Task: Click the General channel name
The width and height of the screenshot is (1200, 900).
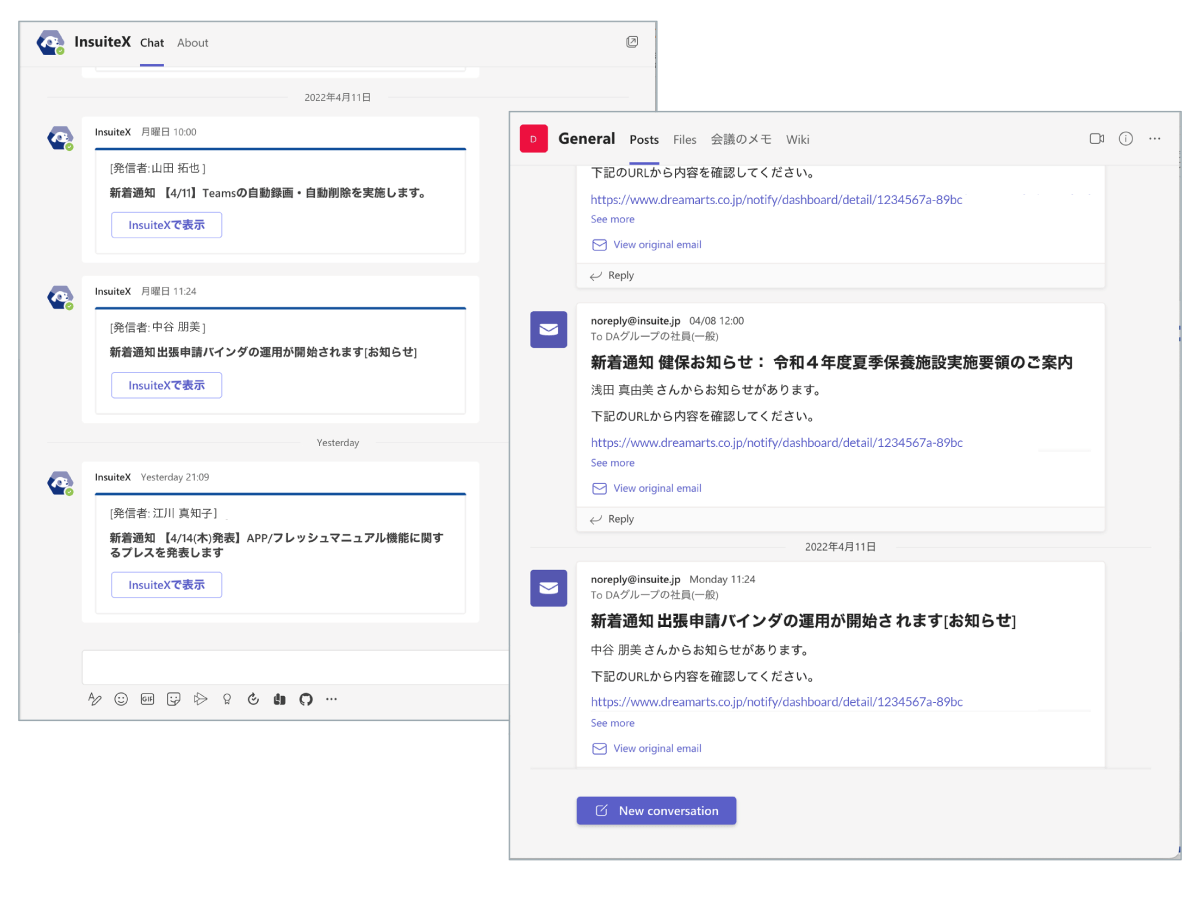Action: (x=587, y=139)
